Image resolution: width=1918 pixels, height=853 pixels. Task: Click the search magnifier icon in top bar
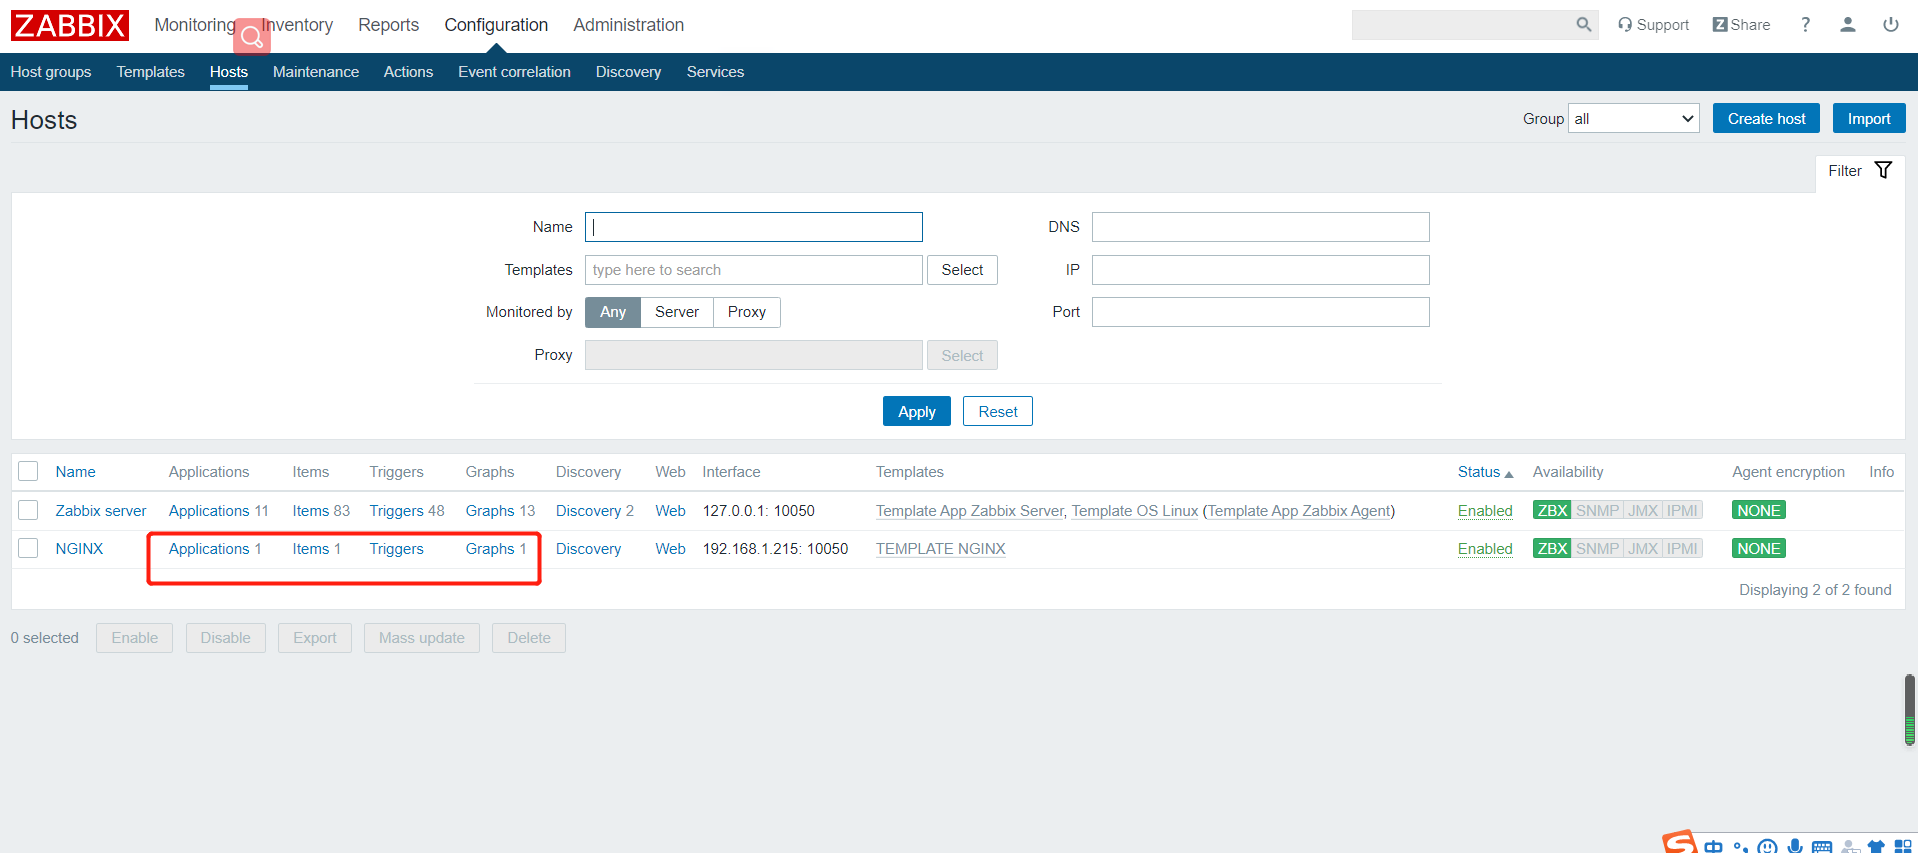coord(1583,25)
